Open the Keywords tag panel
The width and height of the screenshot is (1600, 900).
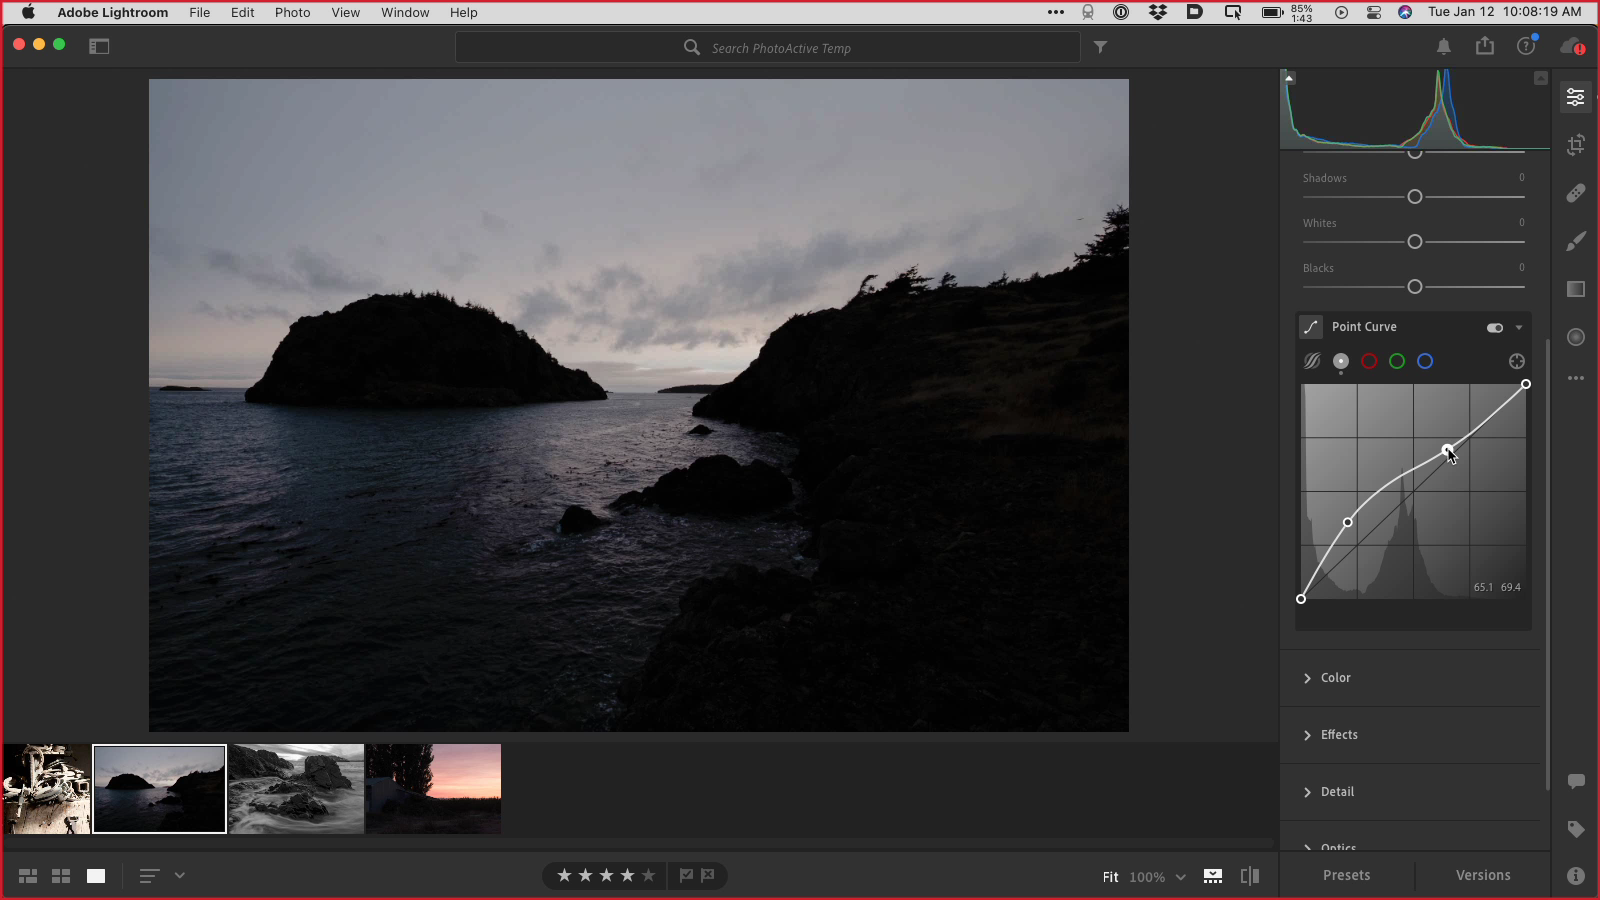(x=1576, y=829)
